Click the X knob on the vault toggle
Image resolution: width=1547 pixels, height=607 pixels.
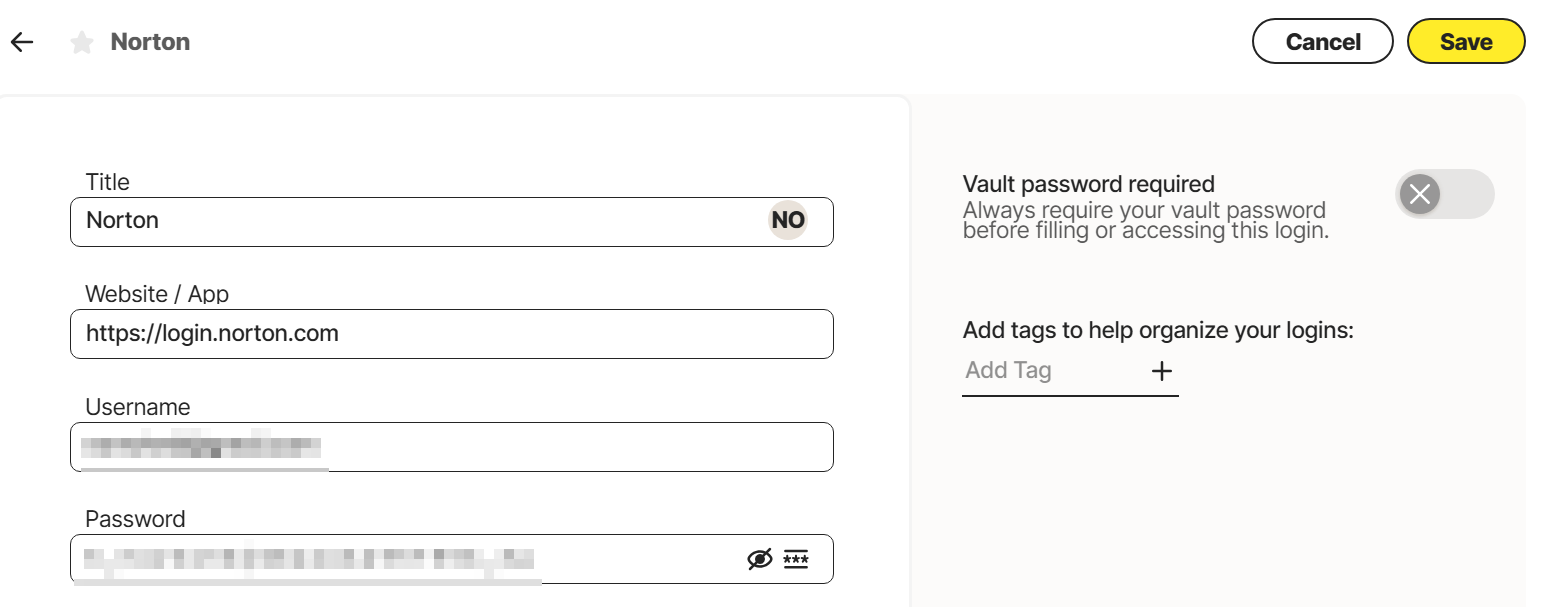pos(1420,194)
